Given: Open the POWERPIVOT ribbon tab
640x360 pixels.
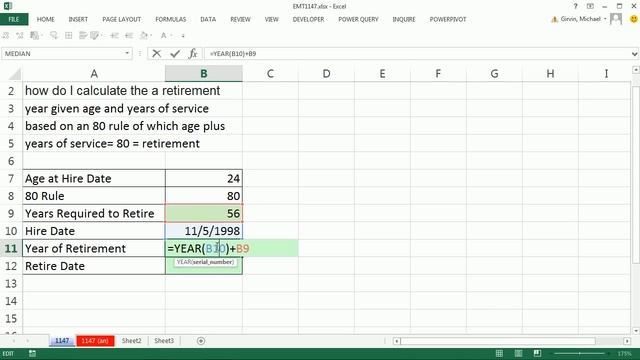Looking at the screenshot, I should pyautogui.click(x=448, y=19).
